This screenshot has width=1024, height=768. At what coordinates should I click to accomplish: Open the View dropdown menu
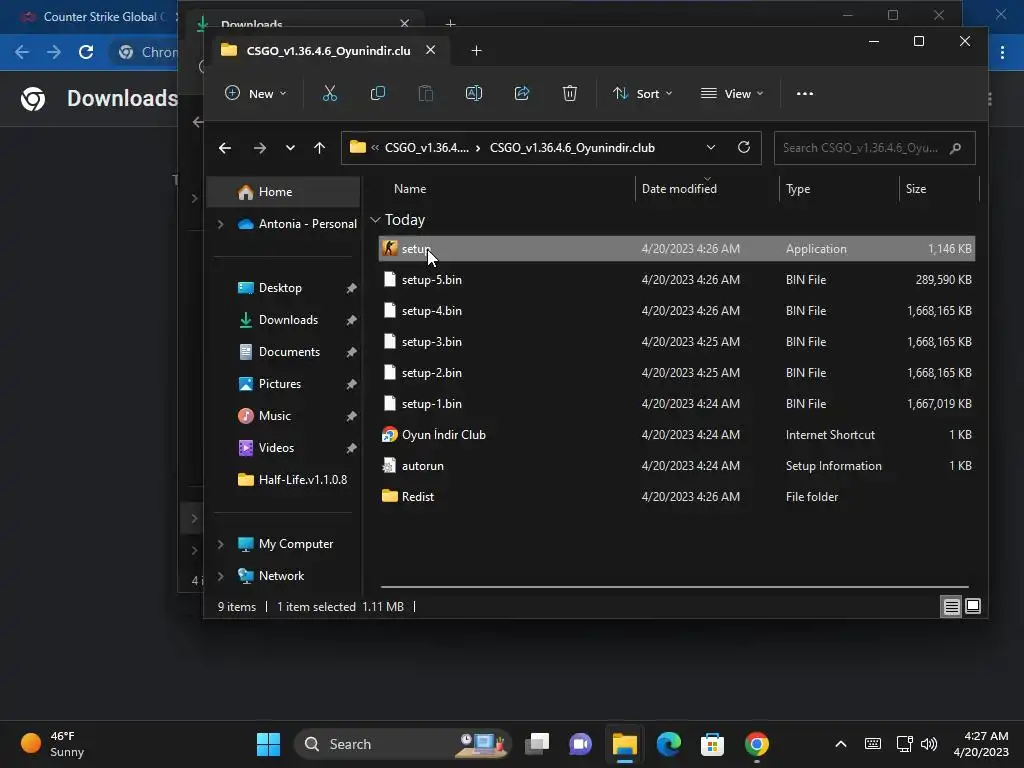coord(732,93)
